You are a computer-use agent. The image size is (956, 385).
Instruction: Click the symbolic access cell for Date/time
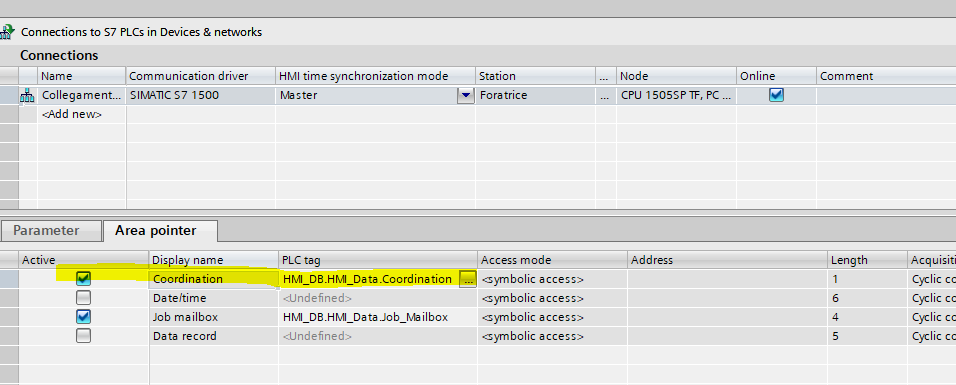click(552, 298)
